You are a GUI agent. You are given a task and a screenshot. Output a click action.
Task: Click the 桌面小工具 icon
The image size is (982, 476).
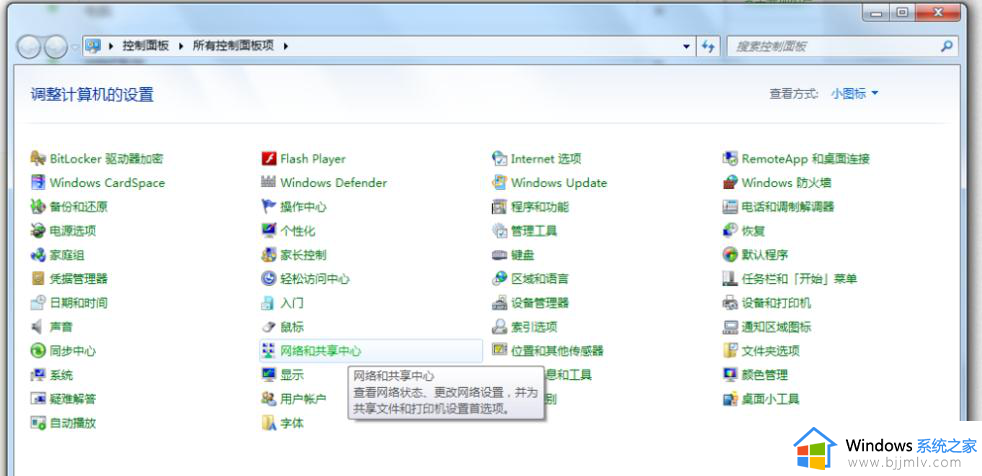731,398
